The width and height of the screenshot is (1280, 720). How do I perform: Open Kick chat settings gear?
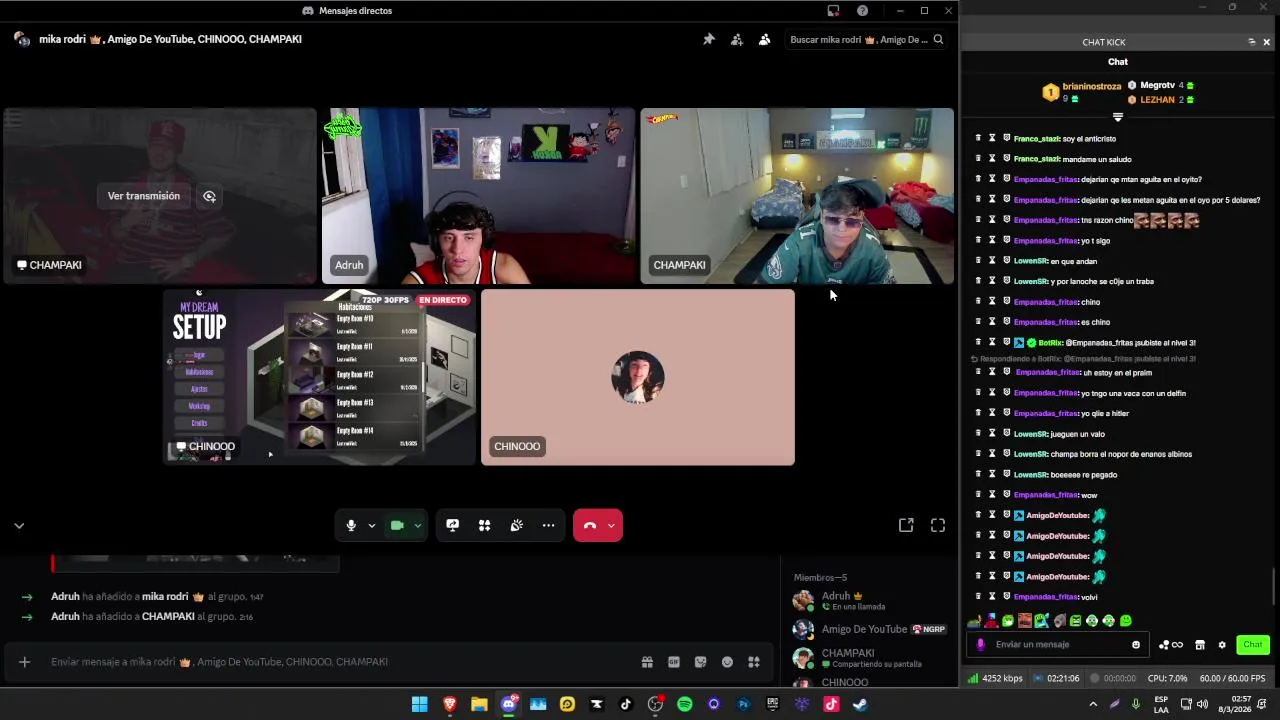coord(1222,645)
